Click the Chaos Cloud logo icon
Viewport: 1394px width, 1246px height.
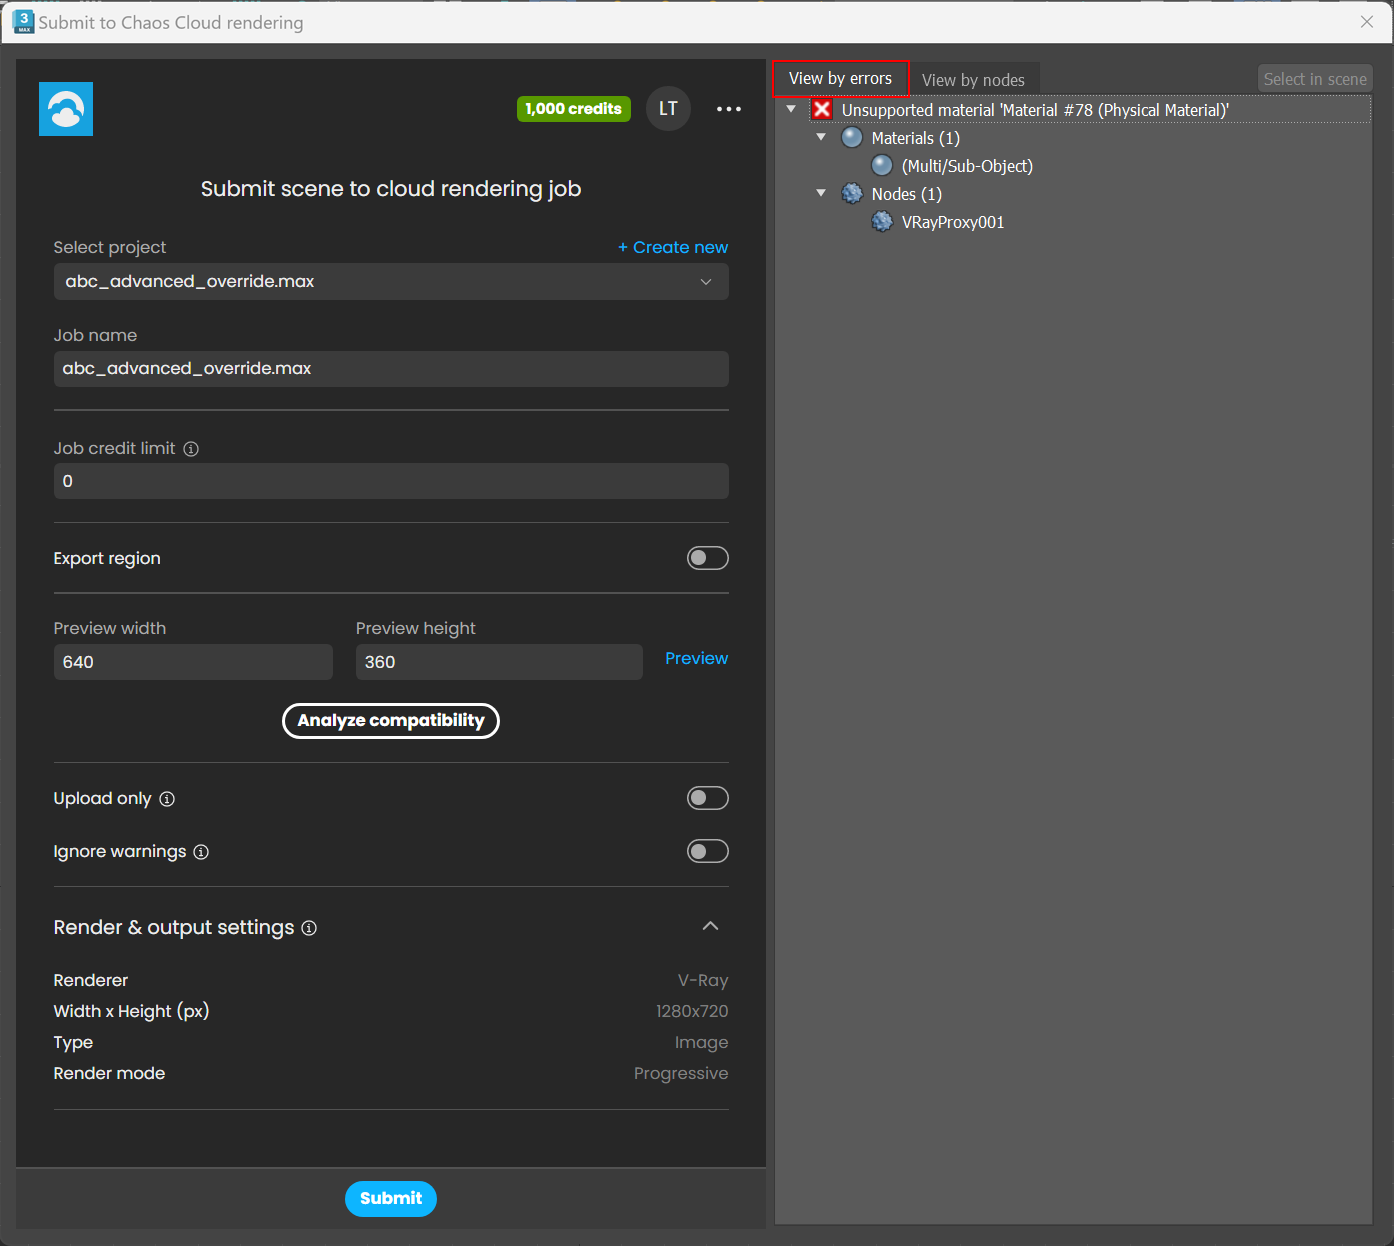click(65, 108)
